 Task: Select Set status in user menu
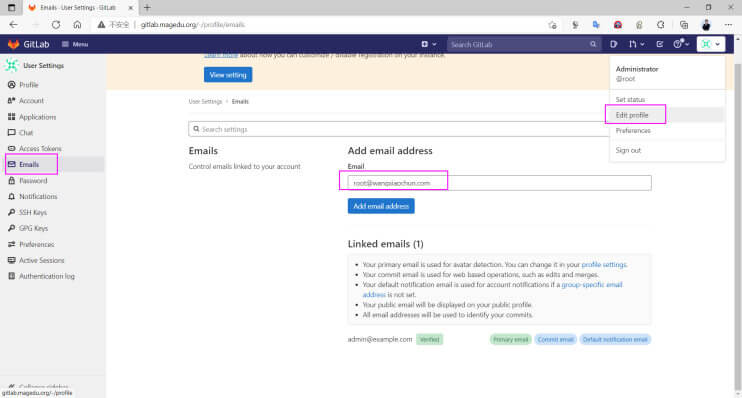pyautogui.click(x=630, y=99)
